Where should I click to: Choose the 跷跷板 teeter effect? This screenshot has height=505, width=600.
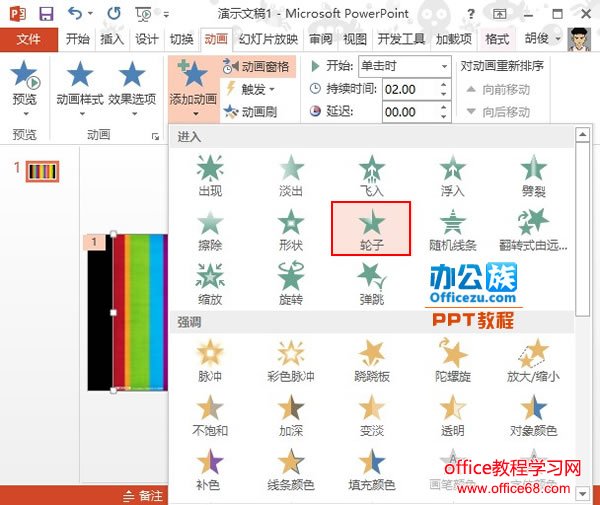372,360
